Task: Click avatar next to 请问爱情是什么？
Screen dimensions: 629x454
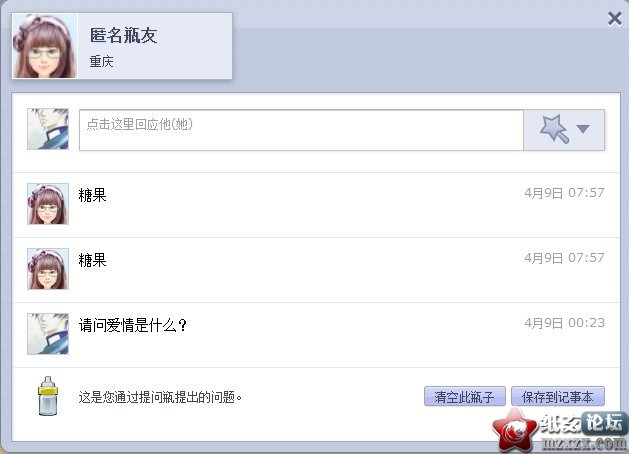Action: [48, 334]
